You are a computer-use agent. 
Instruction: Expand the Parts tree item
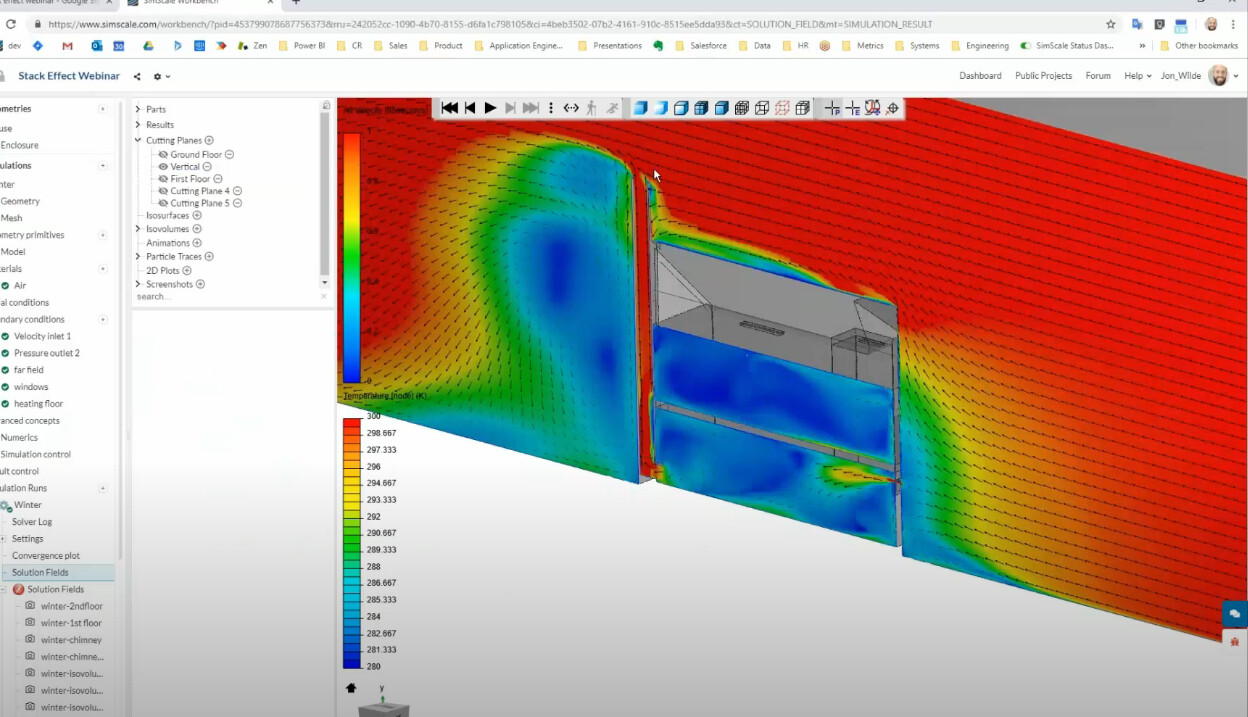137,109
